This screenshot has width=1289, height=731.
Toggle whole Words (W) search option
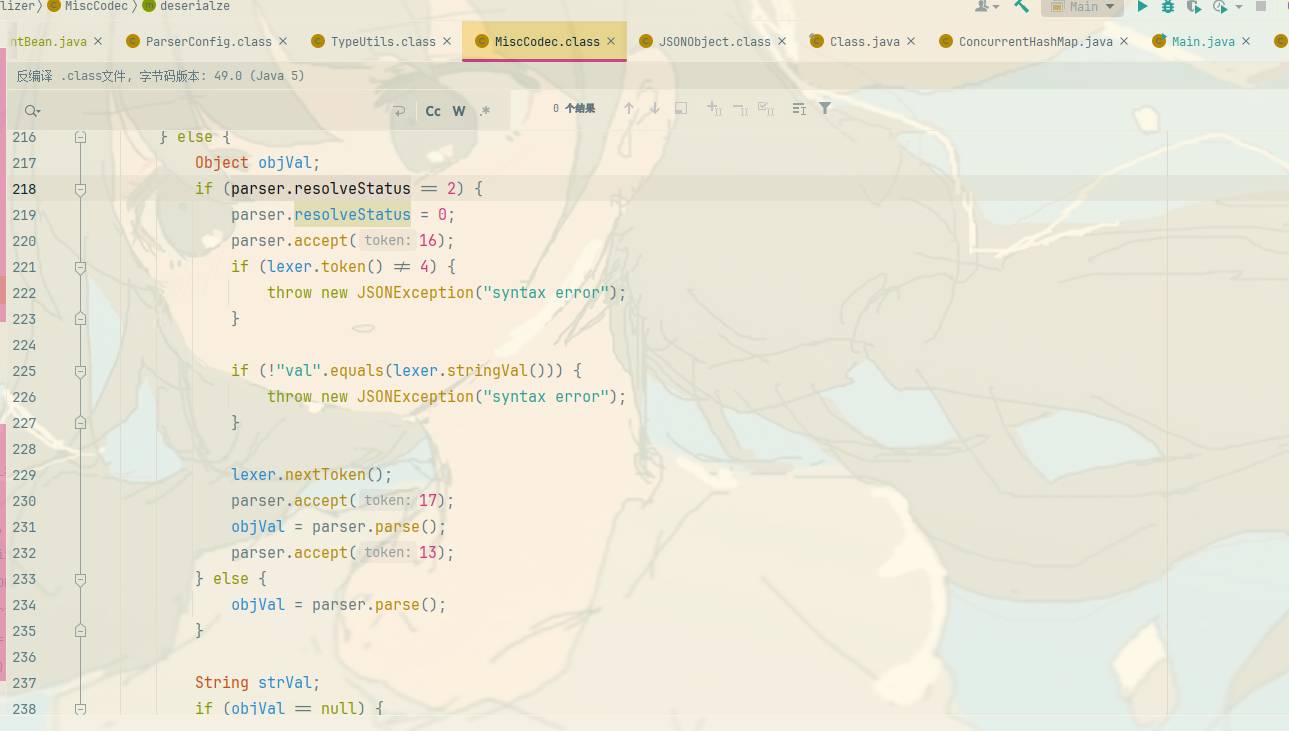tap(459, 111)
